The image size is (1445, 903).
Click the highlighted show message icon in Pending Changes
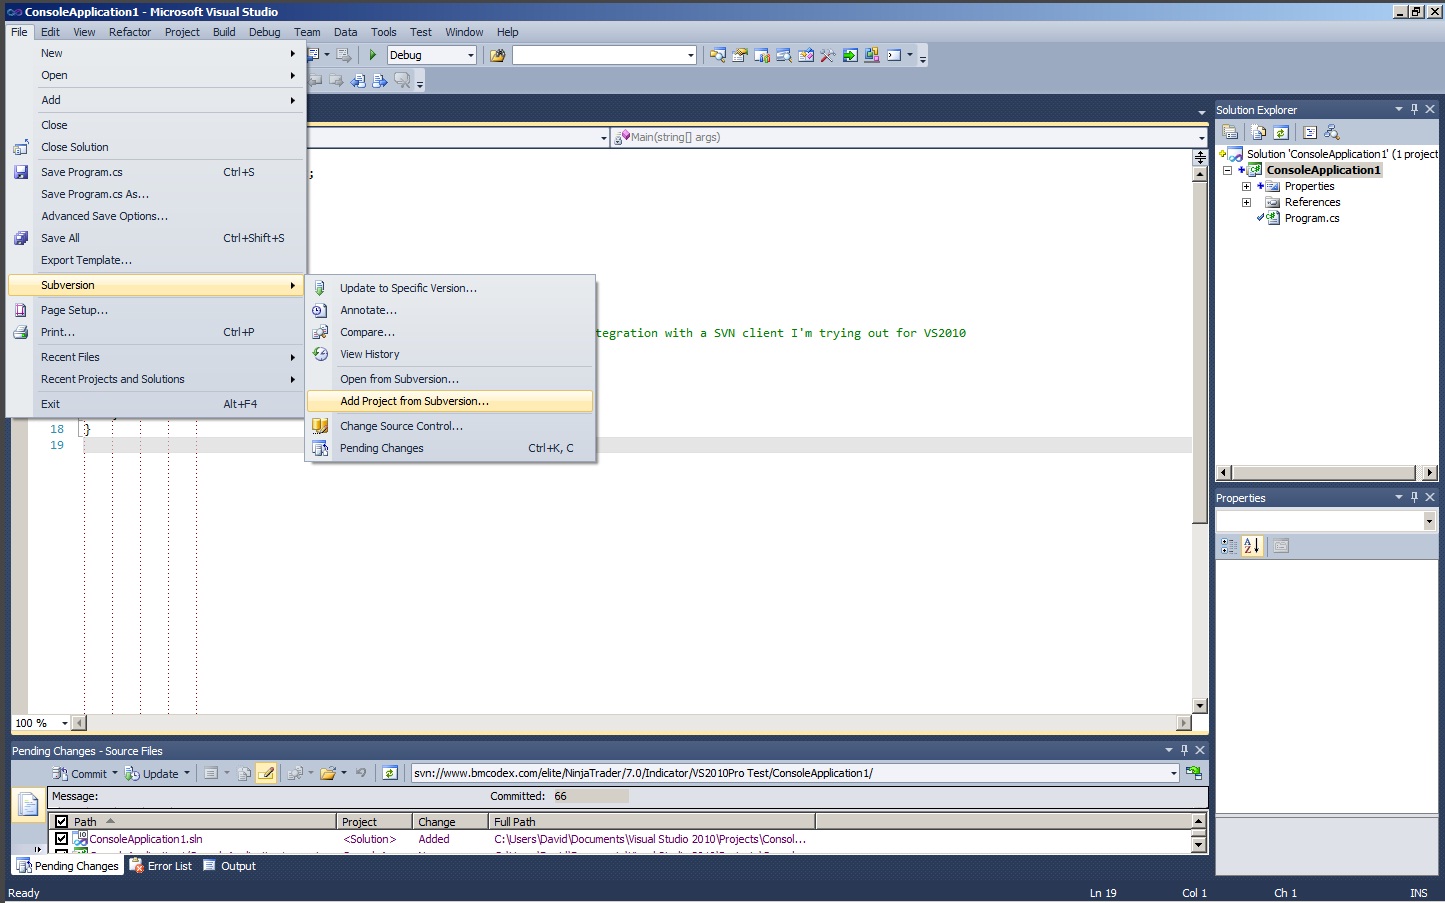coord(266,773)
